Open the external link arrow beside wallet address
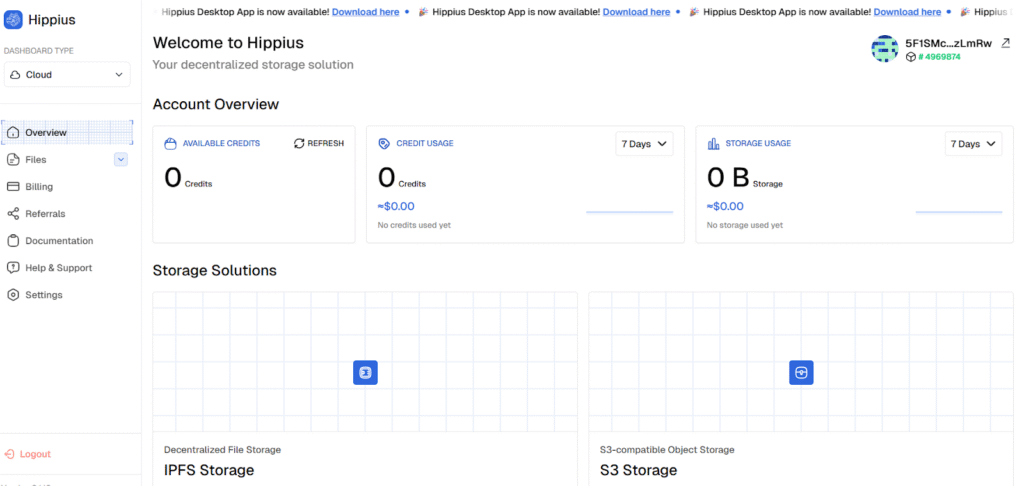Viewport: 1024px width, 486px height. click(x=1005, y=43)
